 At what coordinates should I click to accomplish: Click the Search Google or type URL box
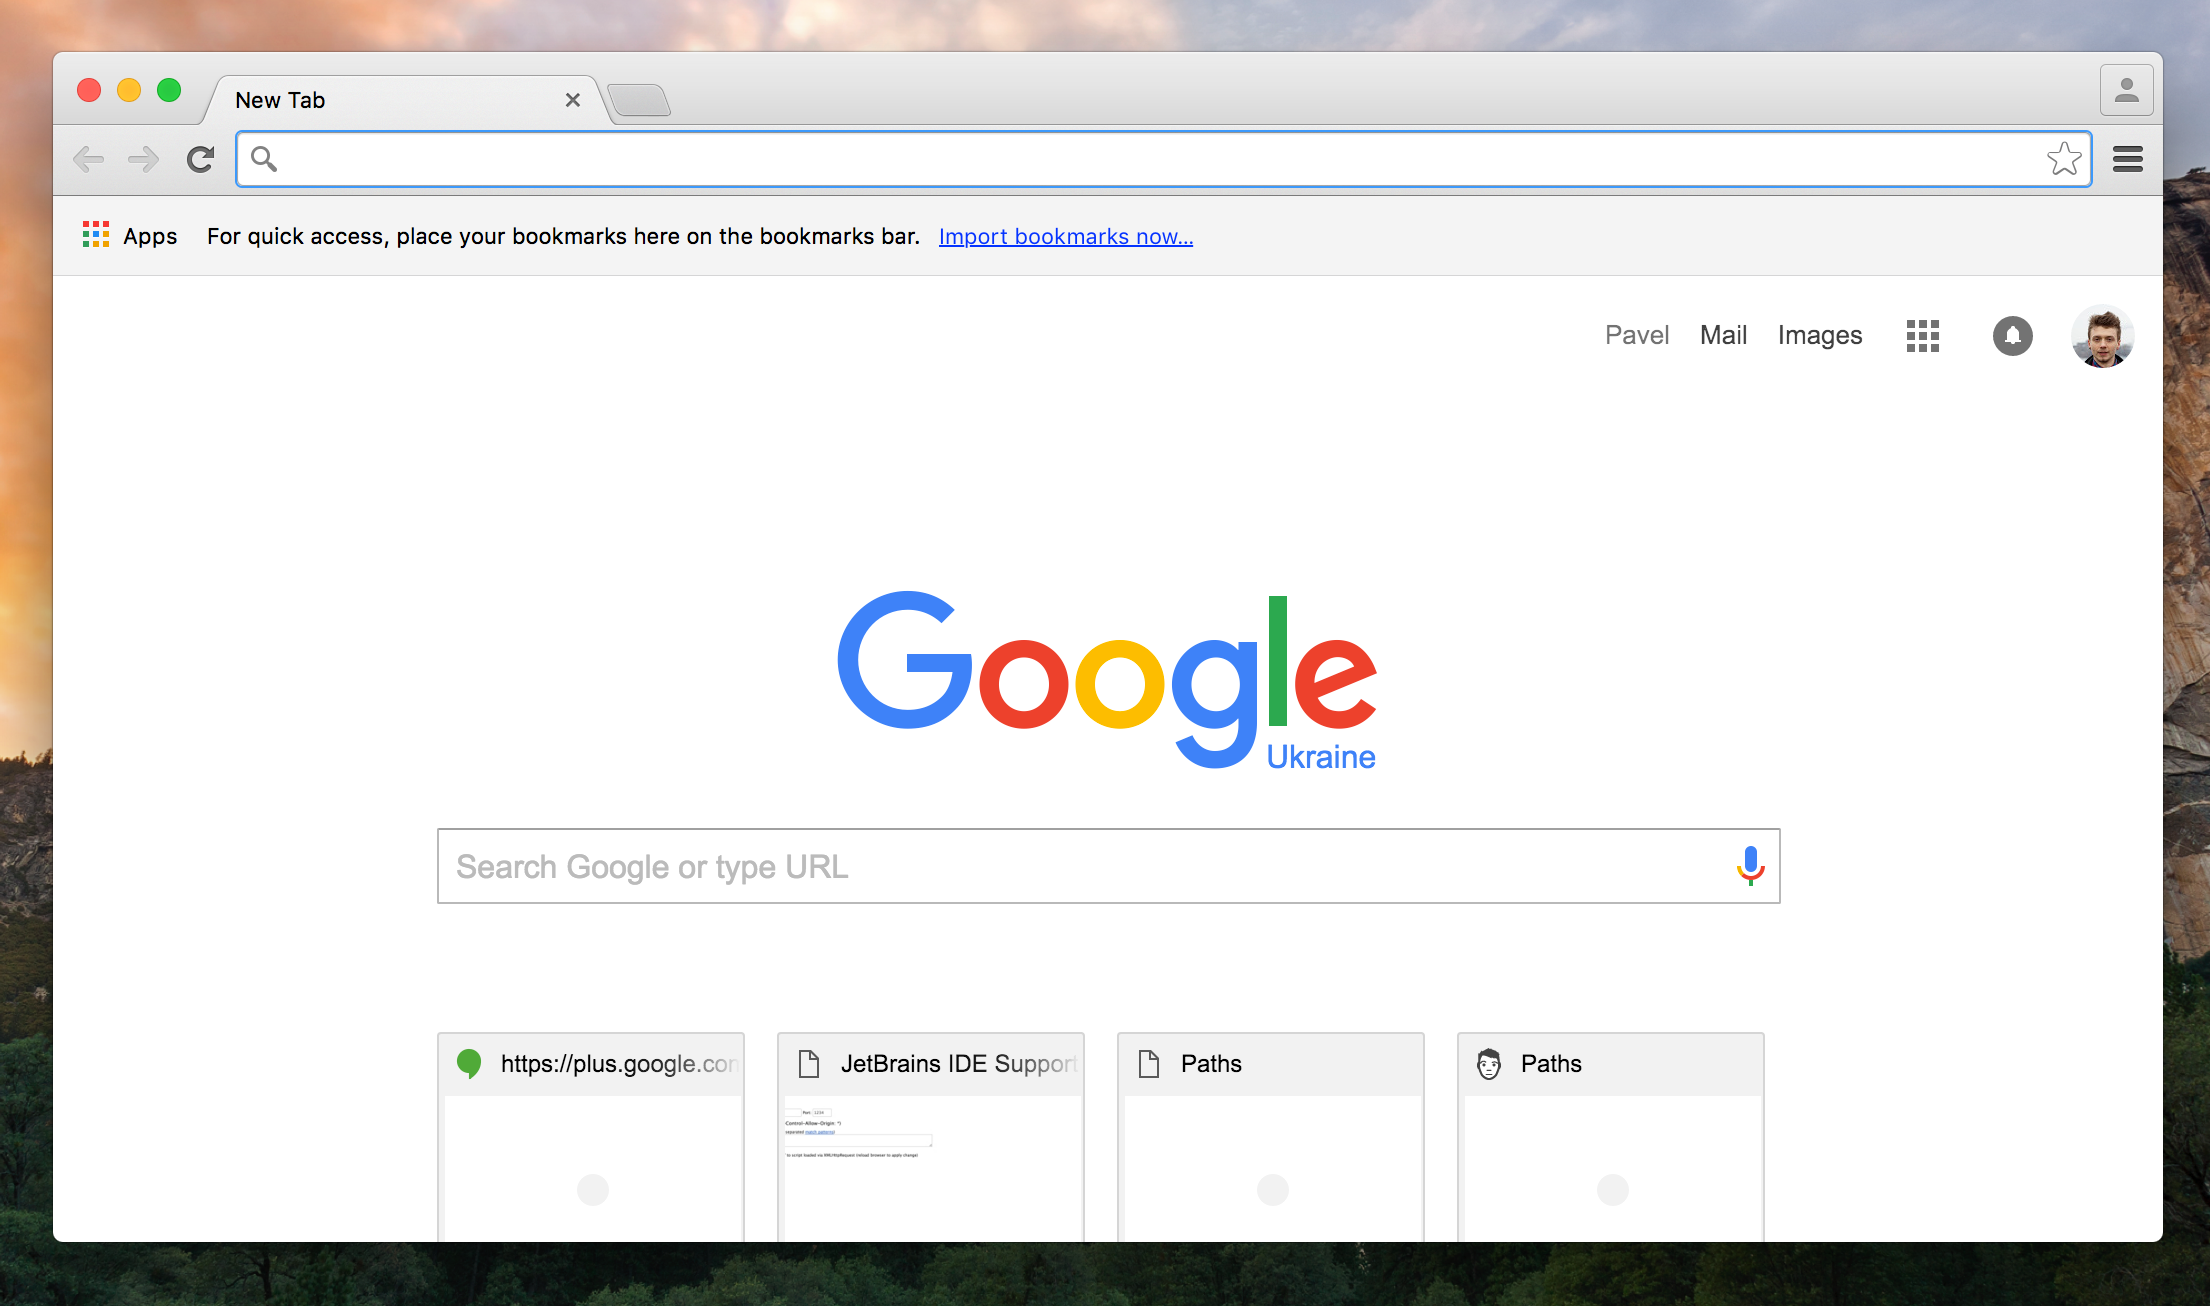pos(1108,866)
